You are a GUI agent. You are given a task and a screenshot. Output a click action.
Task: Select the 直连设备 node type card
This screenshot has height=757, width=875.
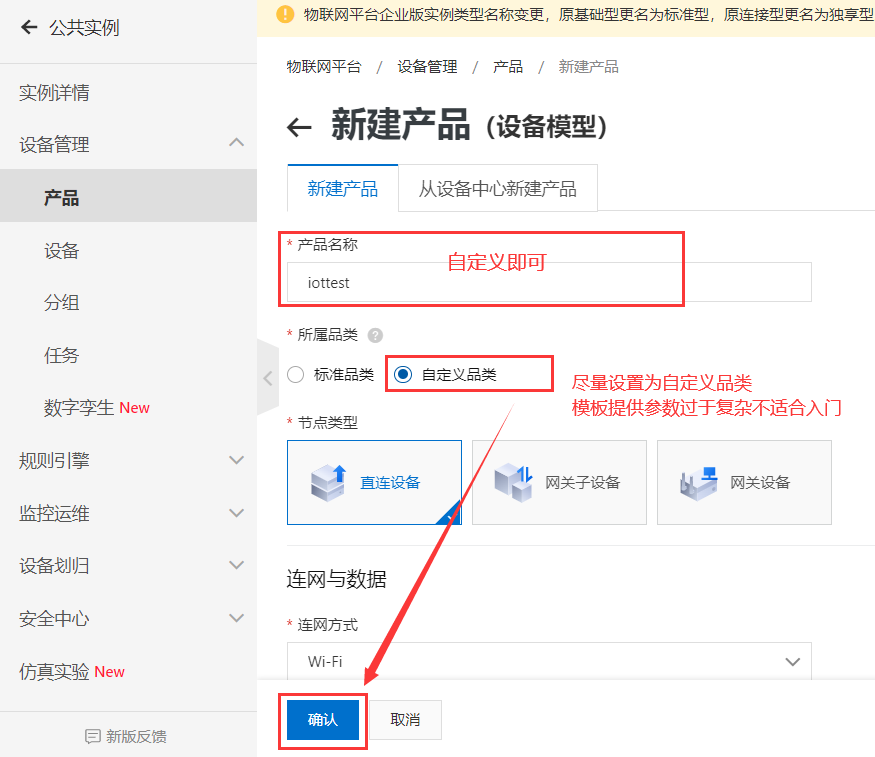[x=374, y=482]
